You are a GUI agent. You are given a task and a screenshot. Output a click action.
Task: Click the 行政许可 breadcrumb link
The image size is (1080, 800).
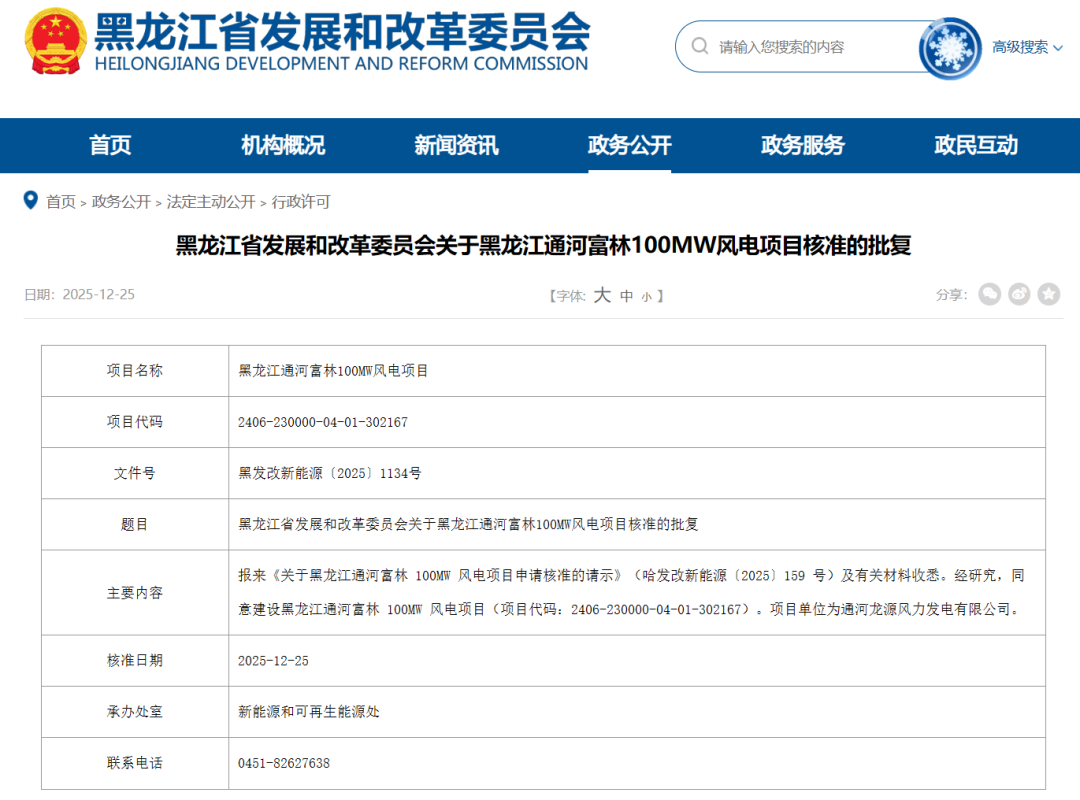(x=301, y=202)
